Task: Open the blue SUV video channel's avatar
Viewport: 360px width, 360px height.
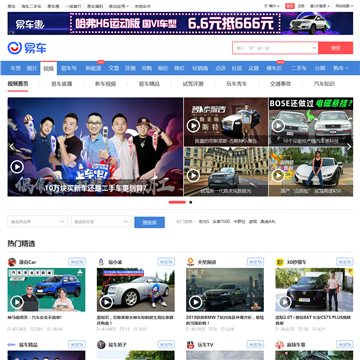Action: [x=12, y=262]
